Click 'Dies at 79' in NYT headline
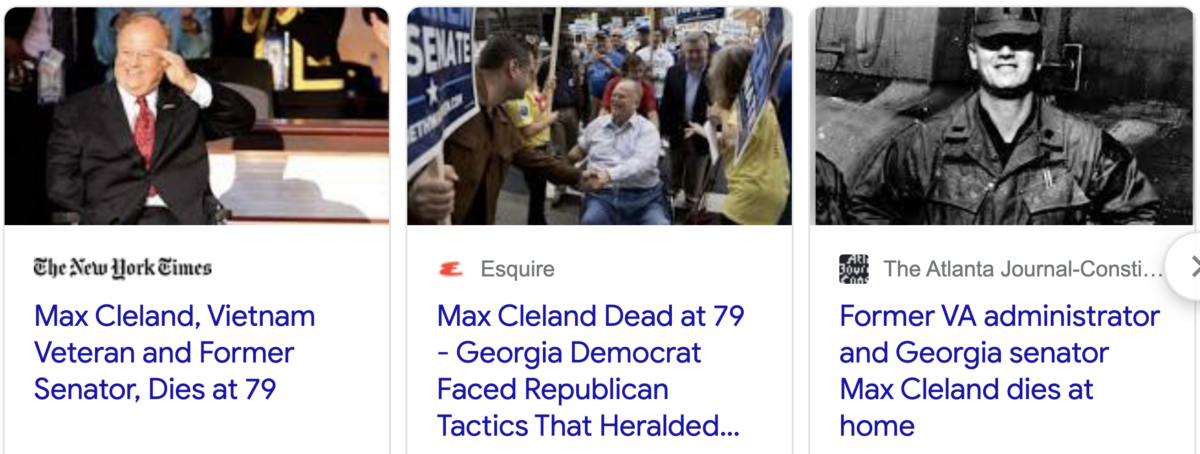 point(210,389)
